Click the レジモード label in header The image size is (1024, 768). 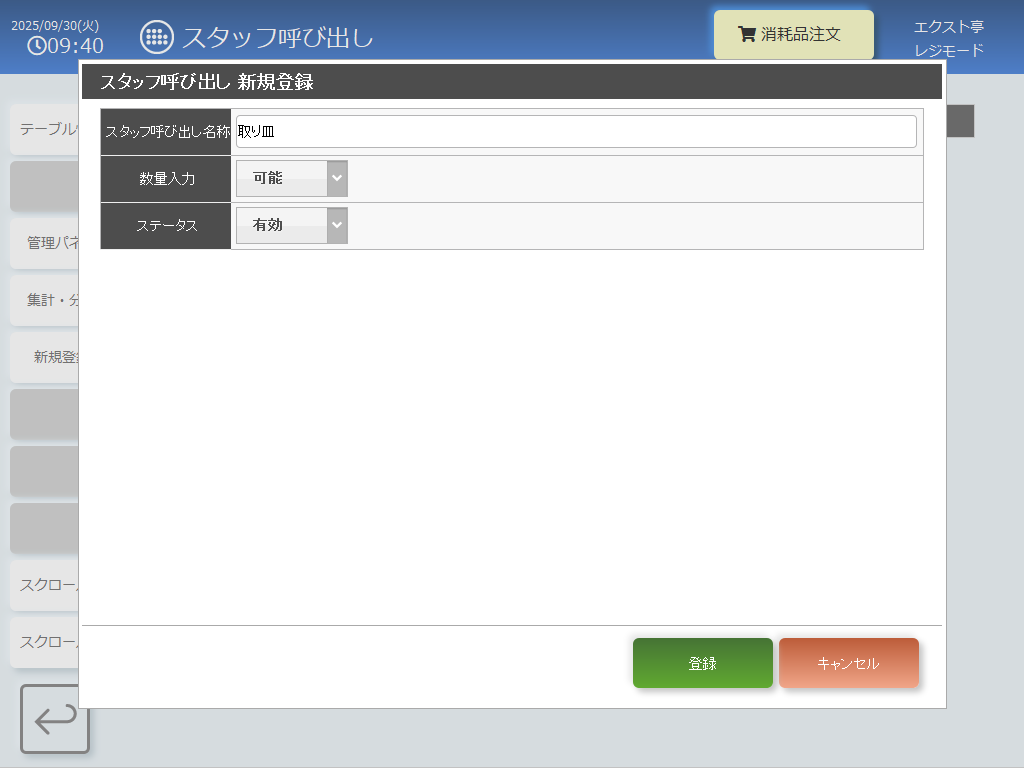(948, 50)
